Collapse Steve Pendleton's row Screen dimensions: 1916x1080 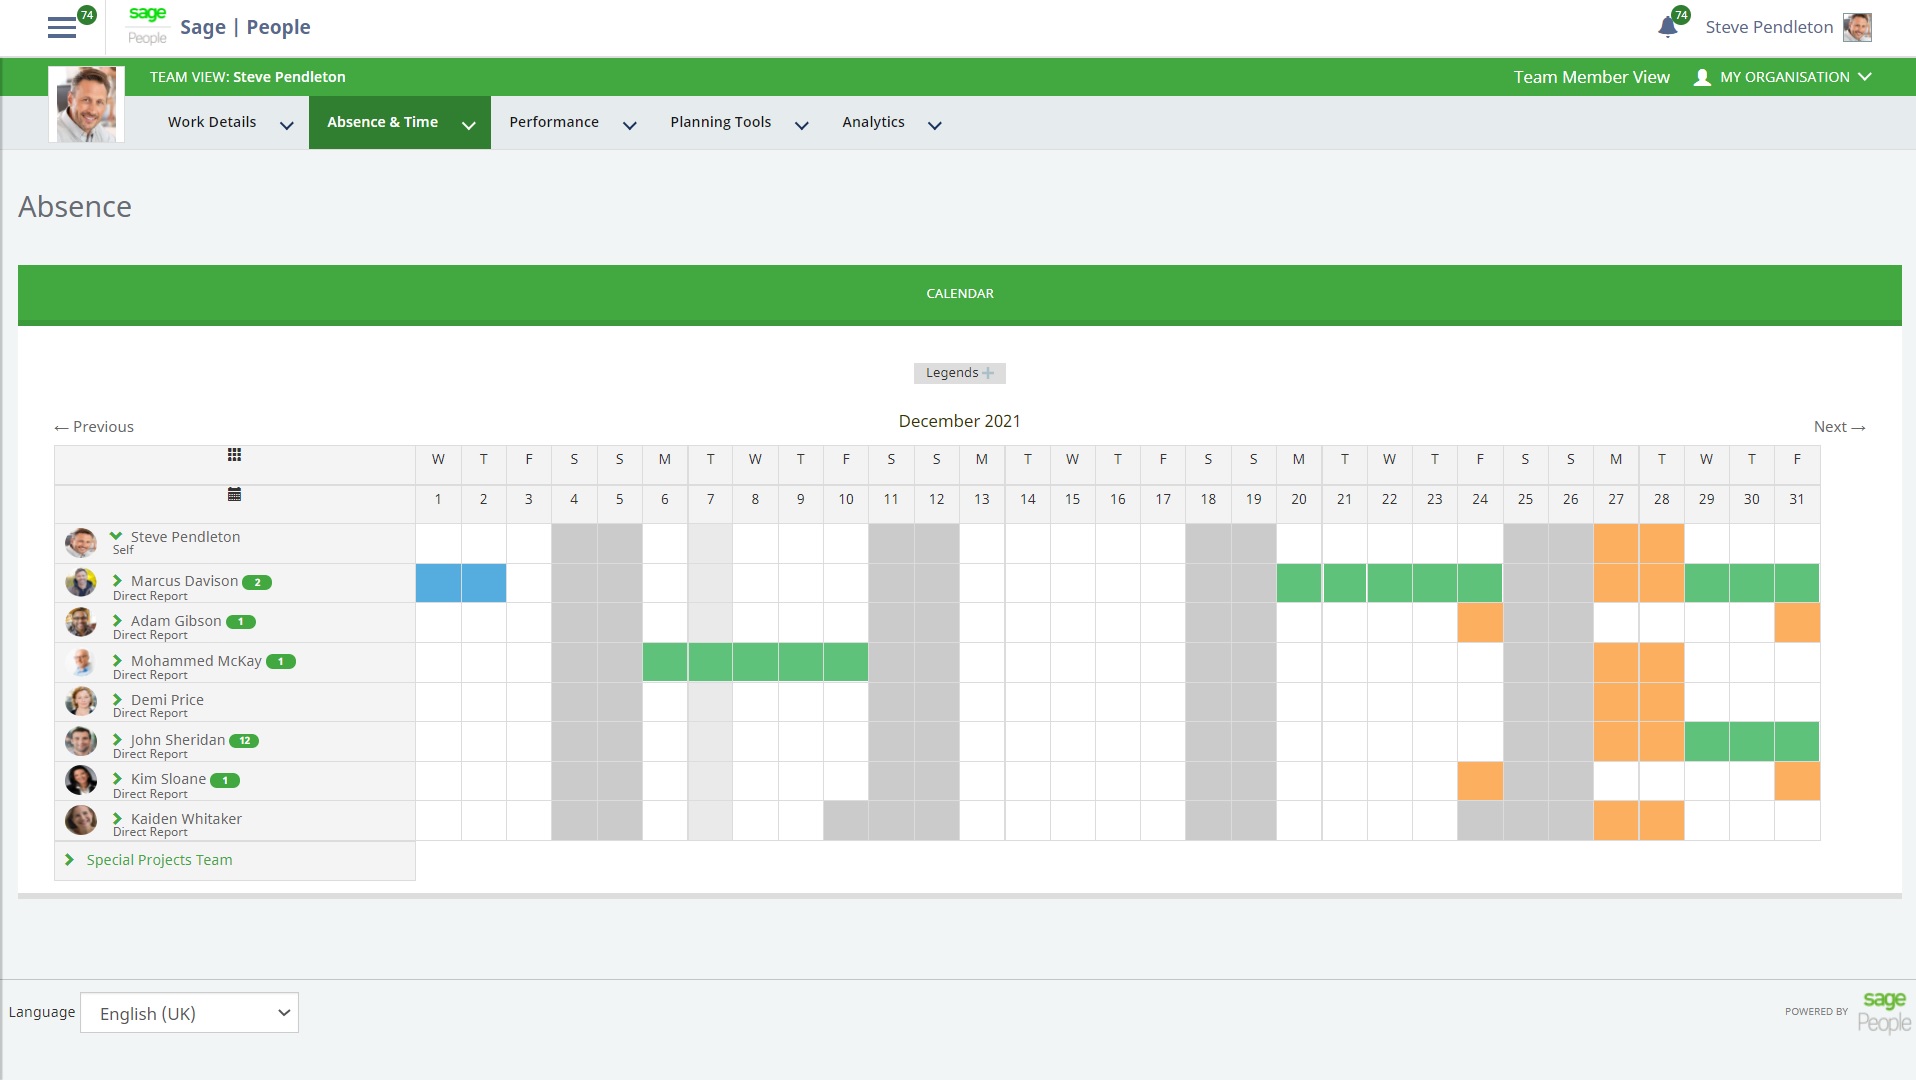(x=116, y=536)
